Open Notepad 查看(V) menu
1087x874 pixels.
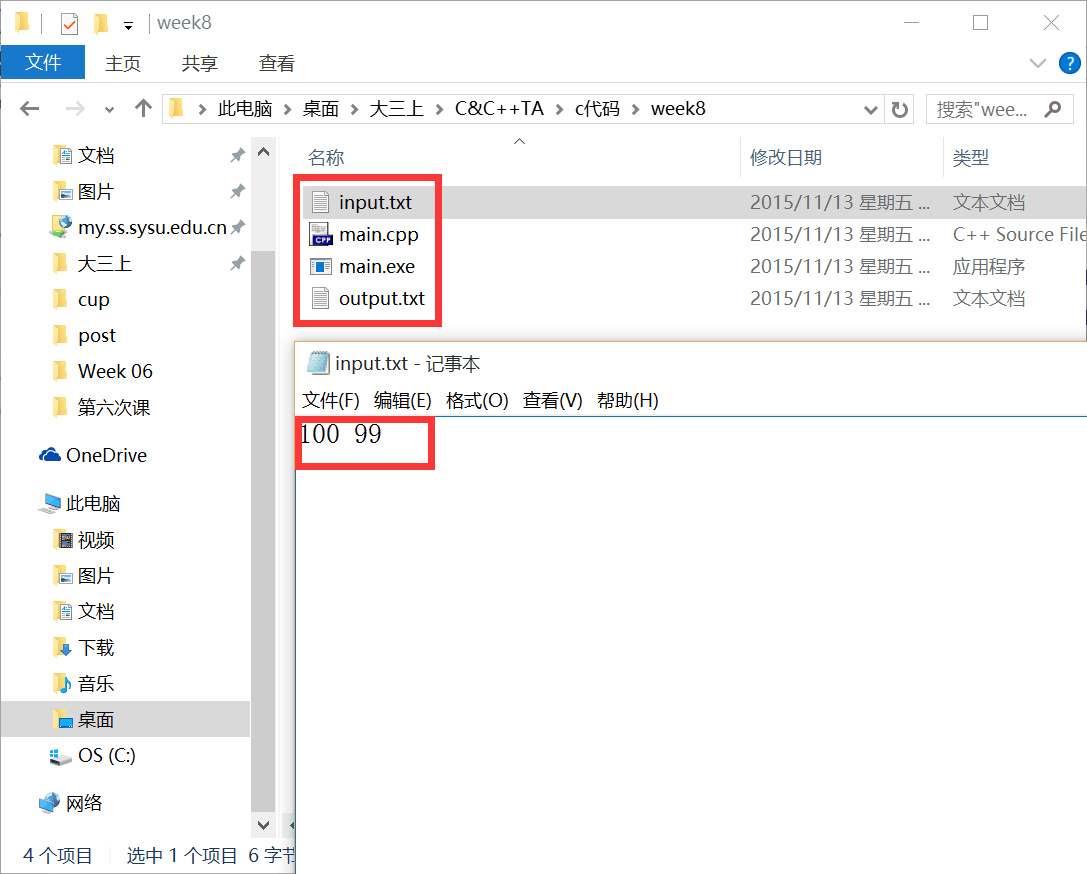click(x=553, y=401)
